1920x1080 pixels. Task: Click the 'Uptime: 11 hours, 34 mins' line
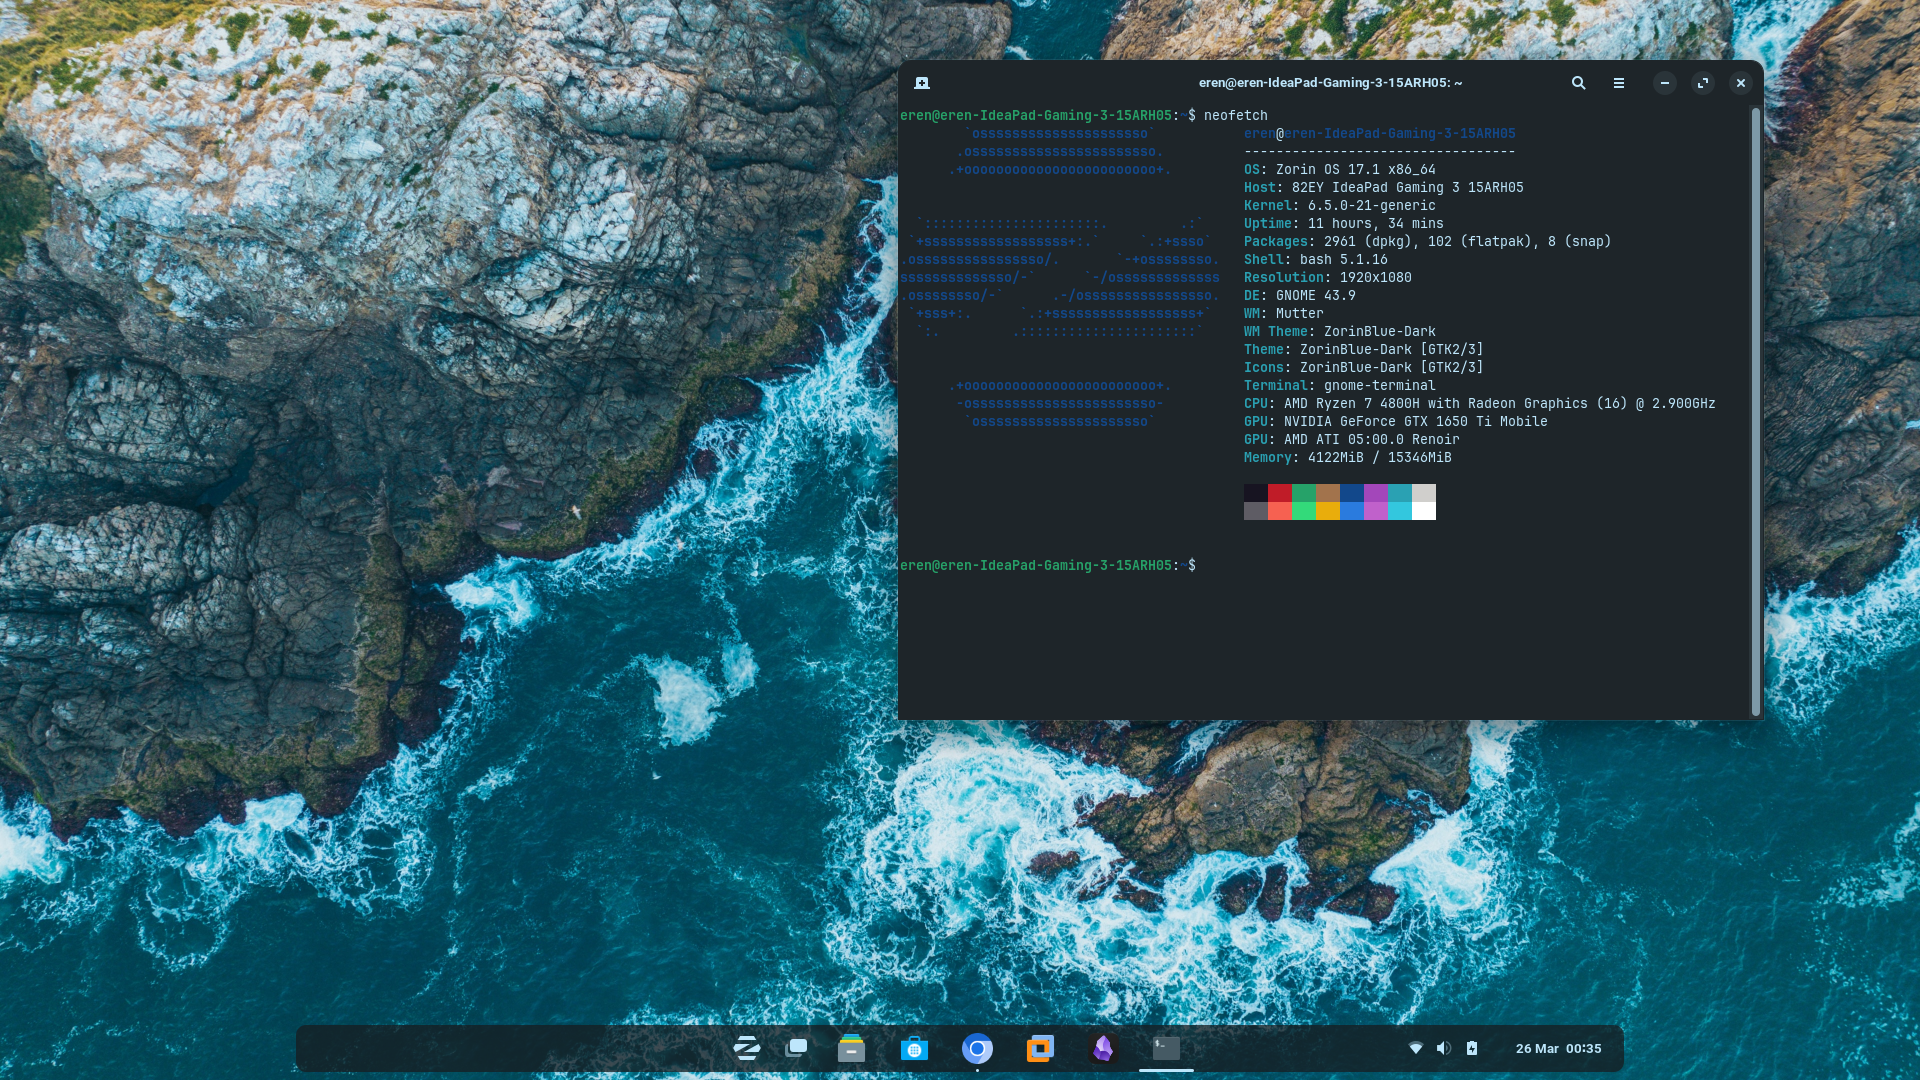(1343, 223)
